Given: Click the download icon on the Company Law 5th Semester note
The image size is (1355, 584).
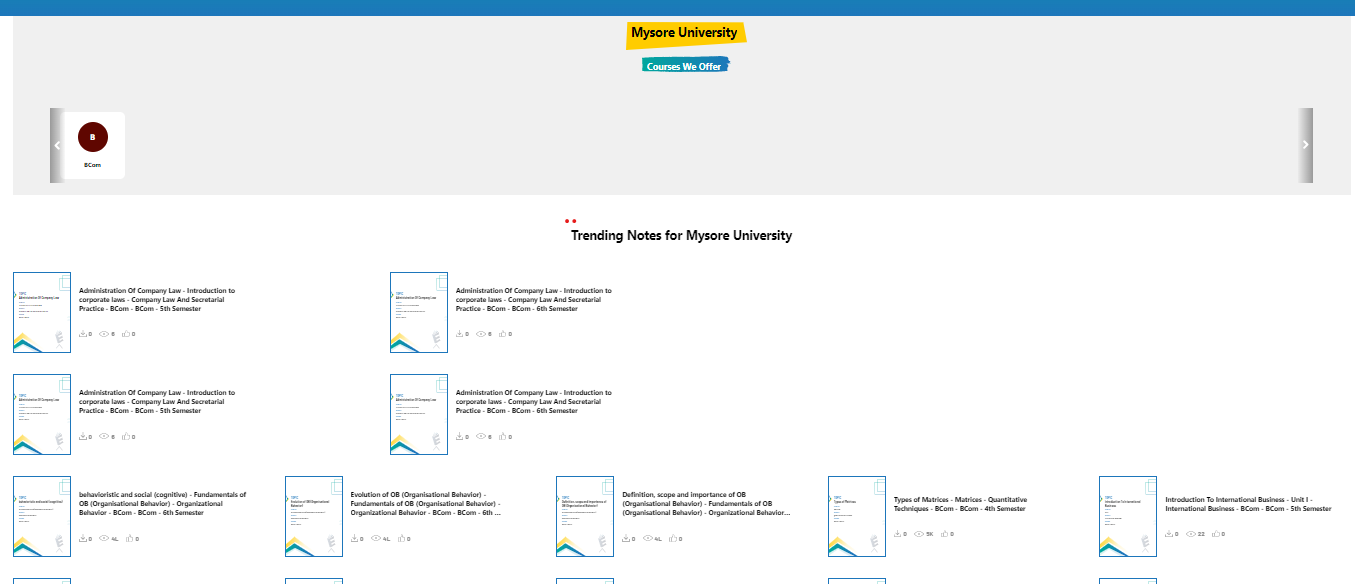Looking at the screenshot, I should pyautogui.click(x=85, y=333).
